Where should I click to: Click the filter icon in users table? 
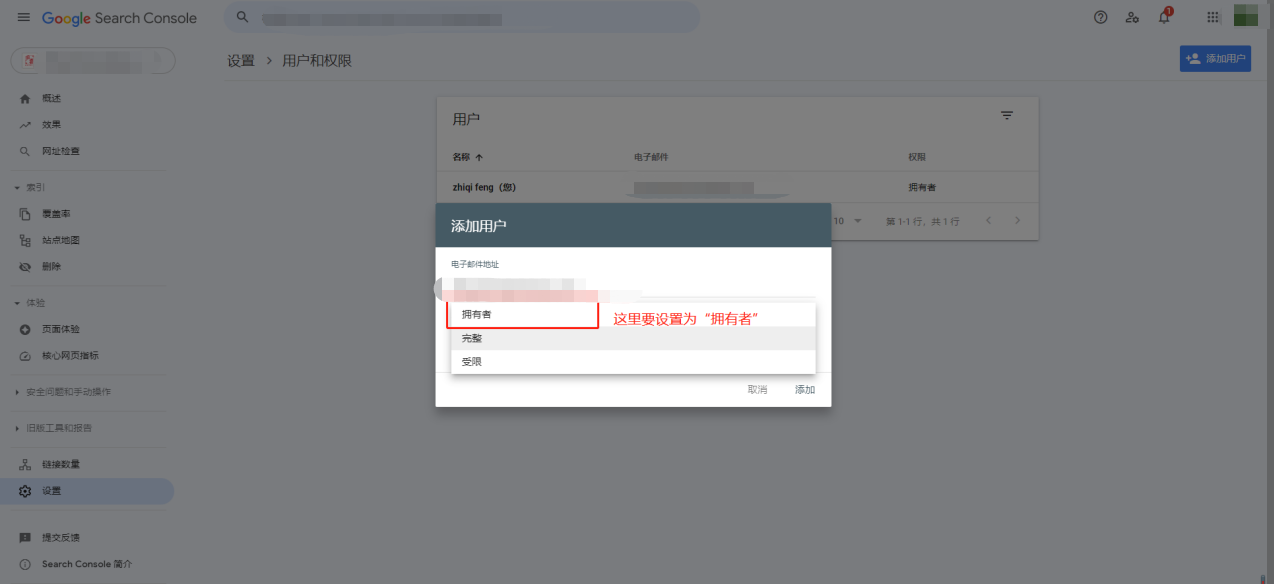point(1007,116)
